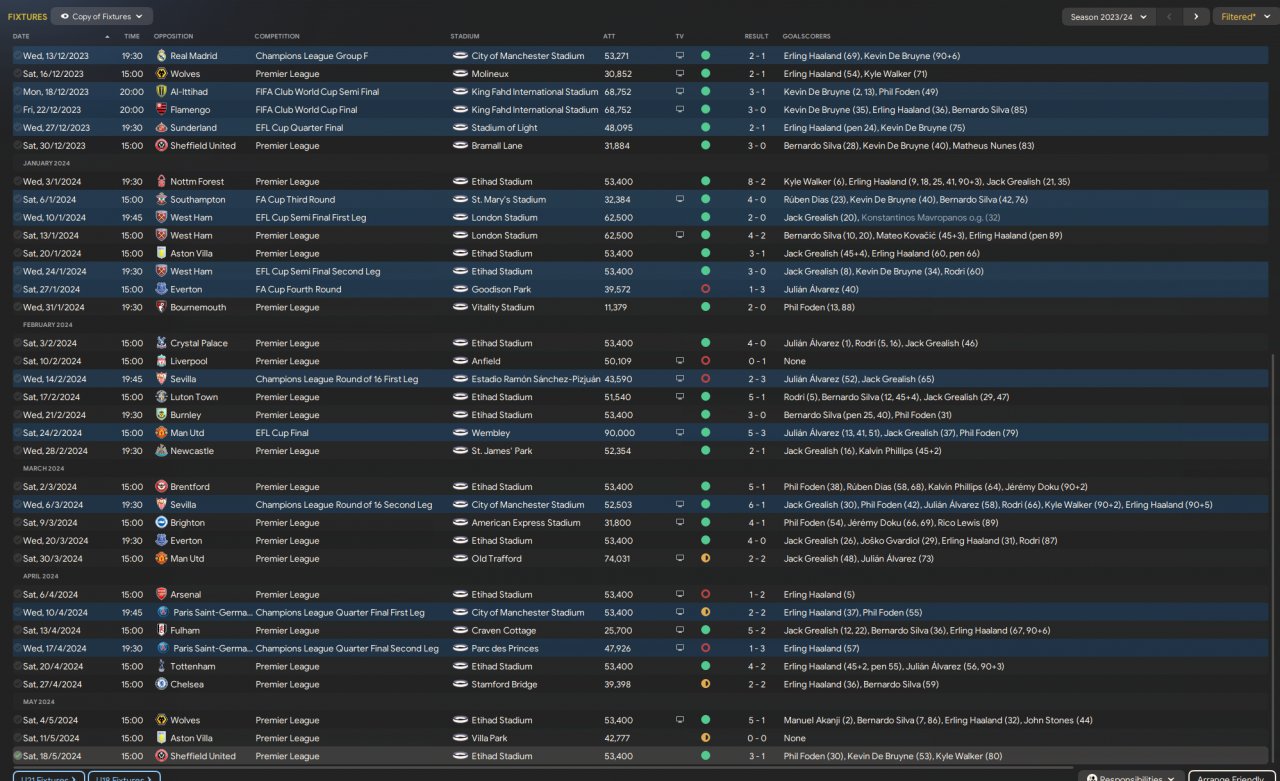
Task: Tick the circle for the Sat, 24/2/2024 fixture
Action: (17, 434)
